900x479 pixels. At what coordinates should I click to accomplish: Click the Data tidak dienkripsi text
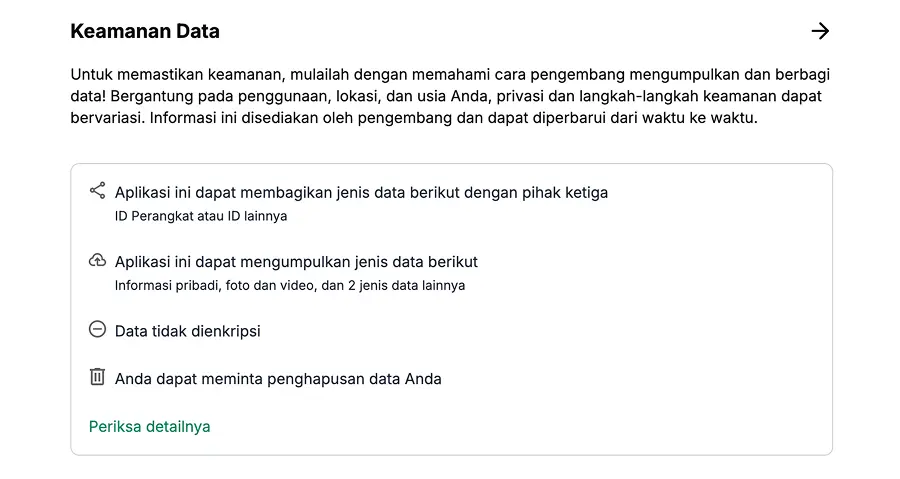(x=187, y=331)
